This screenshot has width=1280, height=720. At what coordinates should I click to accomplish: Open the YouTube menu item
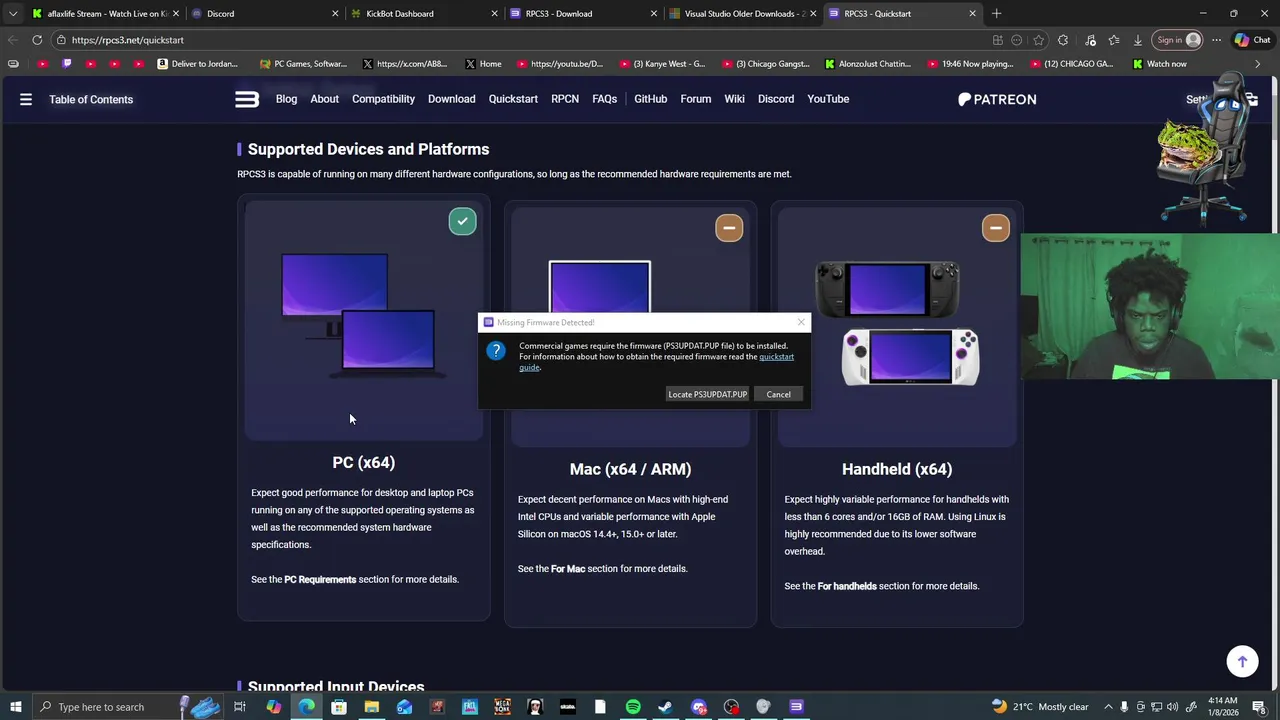pos(828,99)
